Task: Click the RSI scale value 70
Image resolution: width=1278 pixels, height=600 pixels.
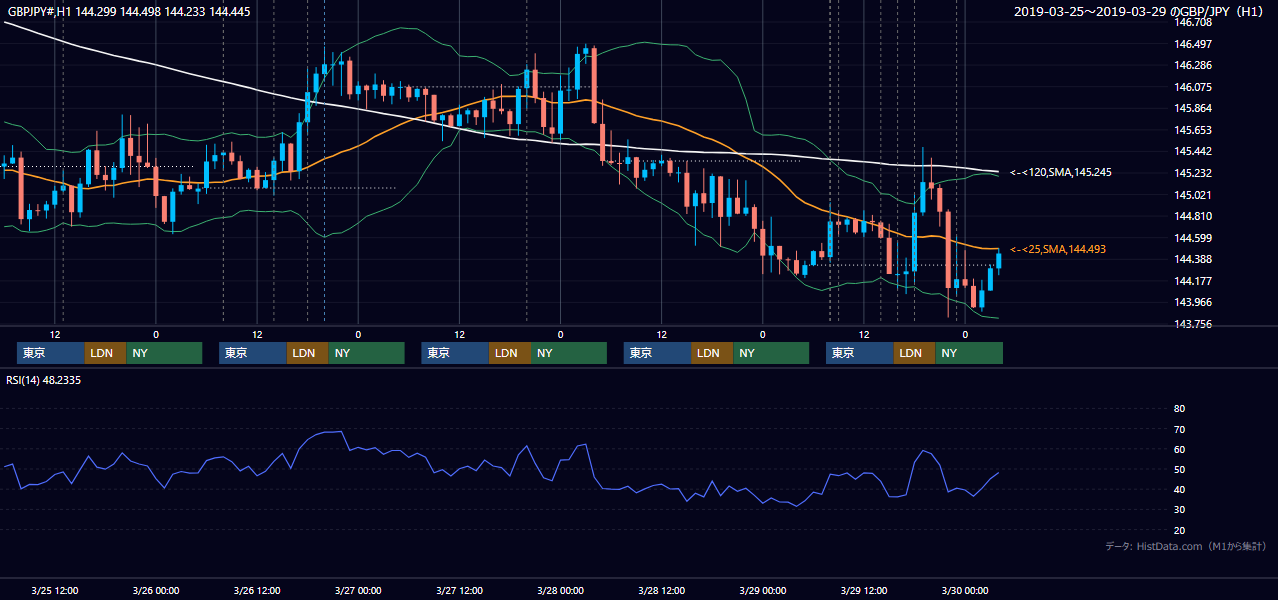Action: click(x=1179, y=429)
